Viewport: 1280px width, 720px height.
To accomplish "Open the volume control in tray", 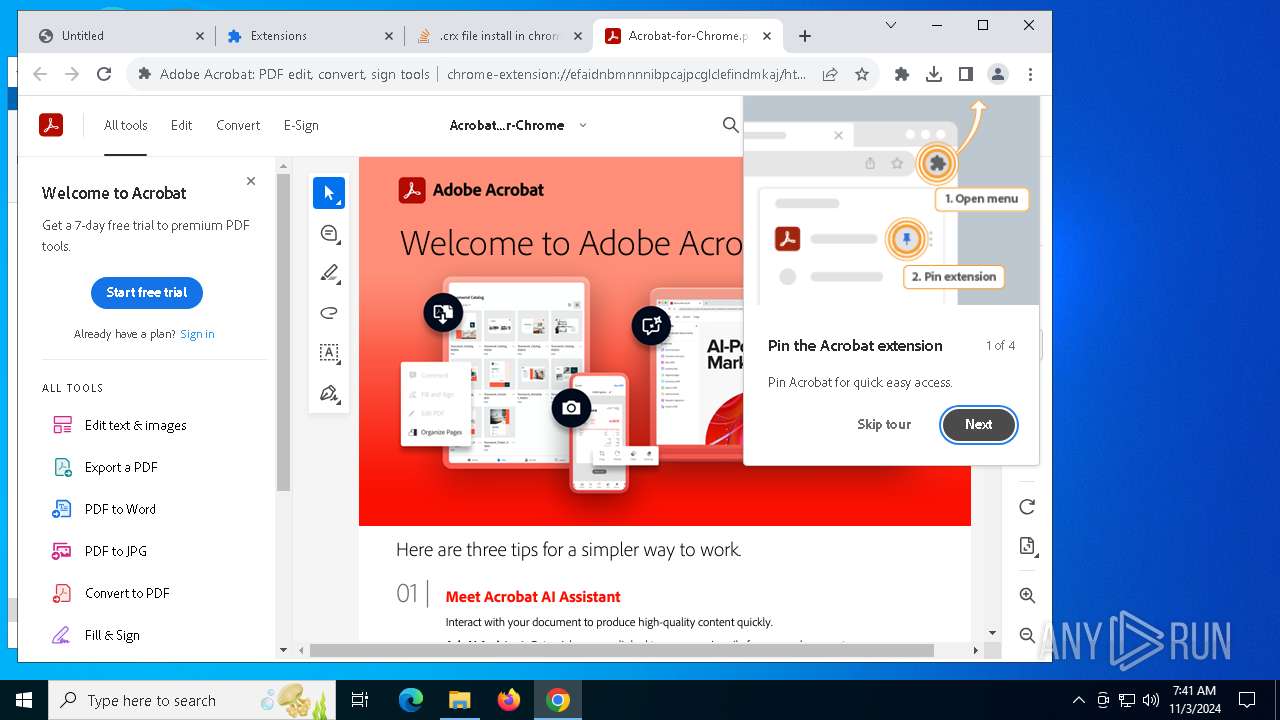I will pos(1151,700).
